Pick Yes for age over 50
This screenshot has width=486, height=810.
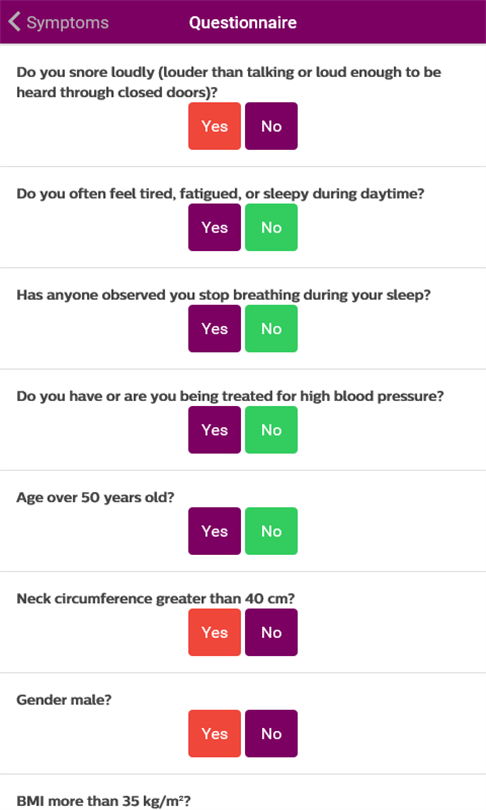(x=214, y=531)
